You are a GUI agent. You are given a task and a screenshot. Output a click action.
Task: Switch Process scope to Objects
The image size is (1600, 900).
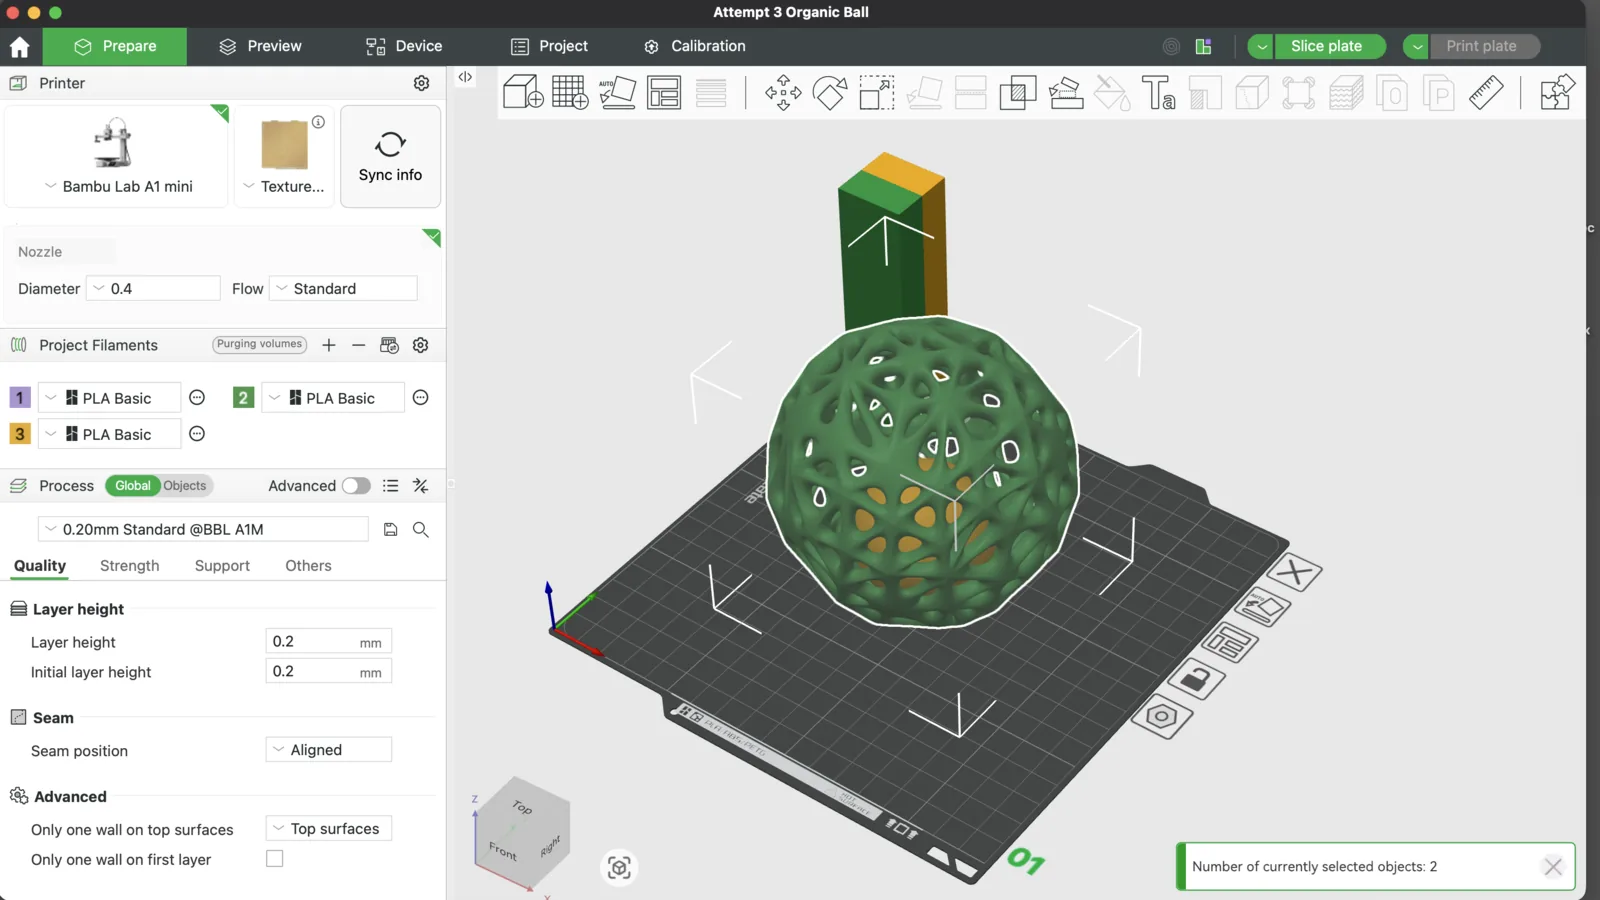(x=185, y=486)
